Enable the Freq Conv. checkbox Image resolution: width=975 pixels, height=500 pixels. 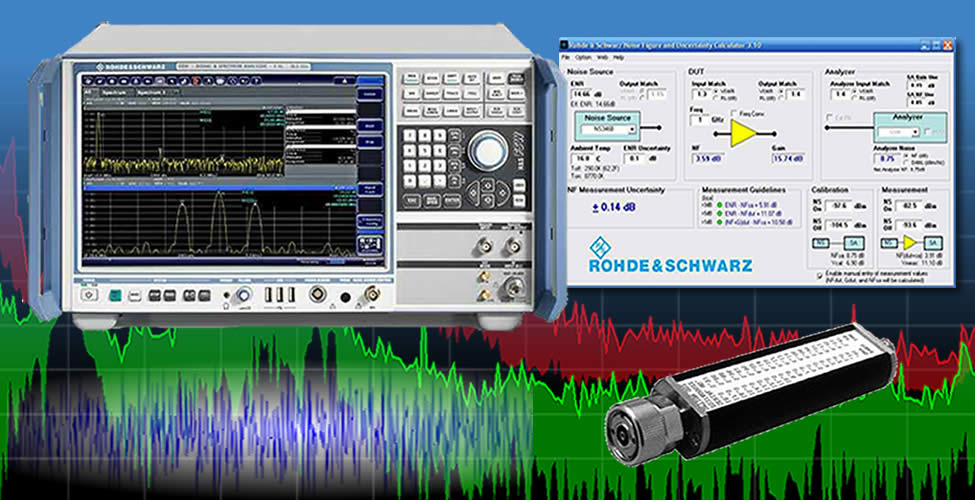(734, 113)
